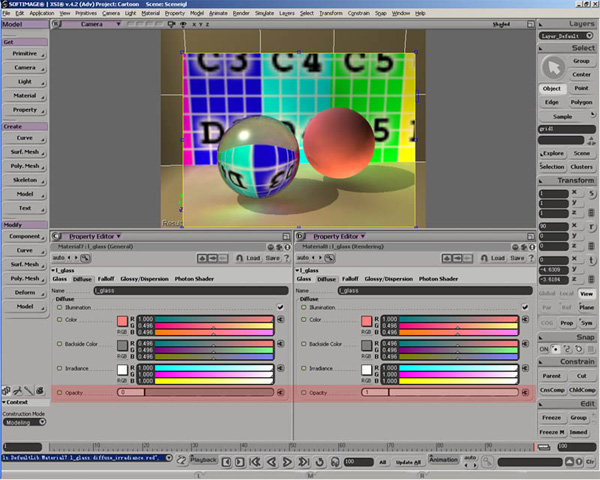The height and width of the screenshot is (480, 600).
Task: Maximize the Camera viewport
Action: click(x=530, y=24)
